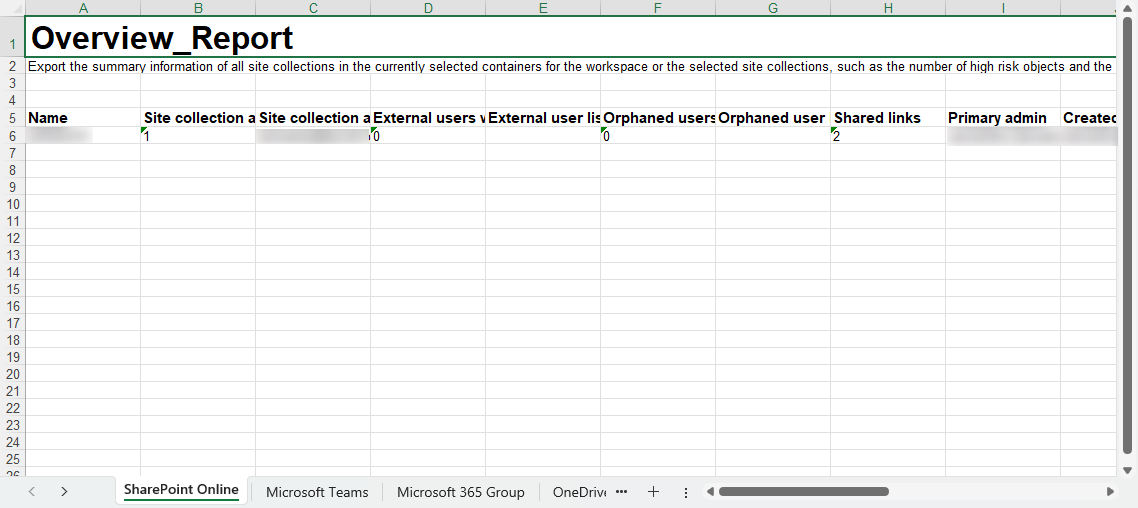1138x508 pixels.
Task: Click External users header in column D
Action: point(428,118)
